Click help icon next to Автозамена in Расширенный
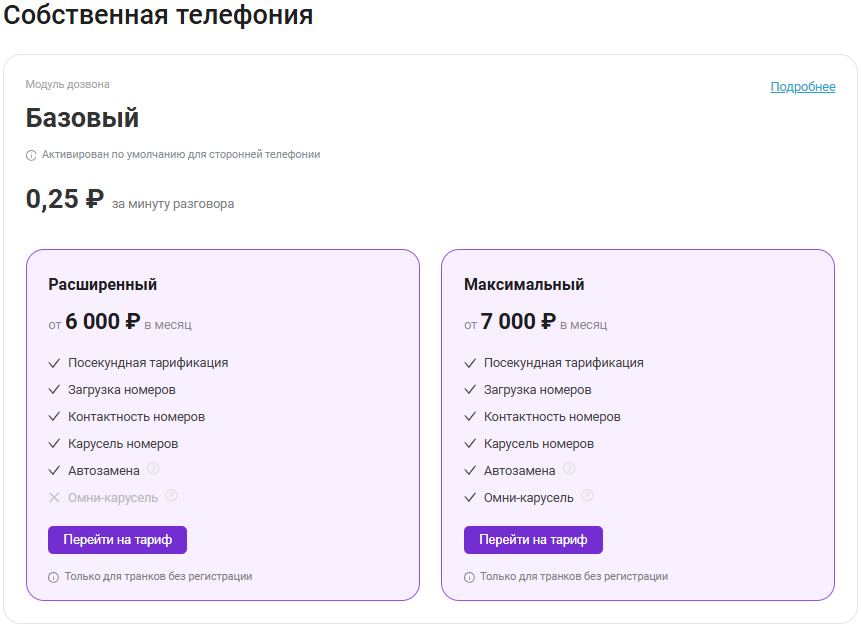The width and height of the screenshot is (861, 626). coord(153,468)
